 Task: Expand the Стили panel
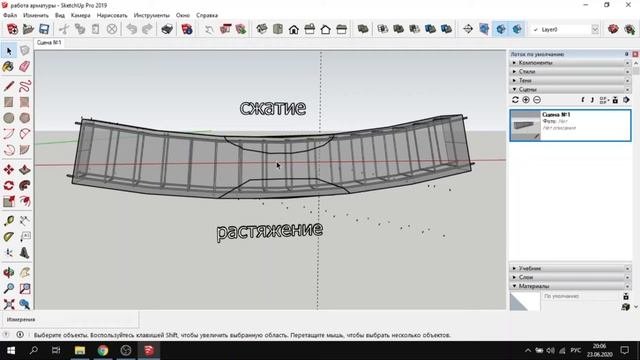tap(570, 72)
